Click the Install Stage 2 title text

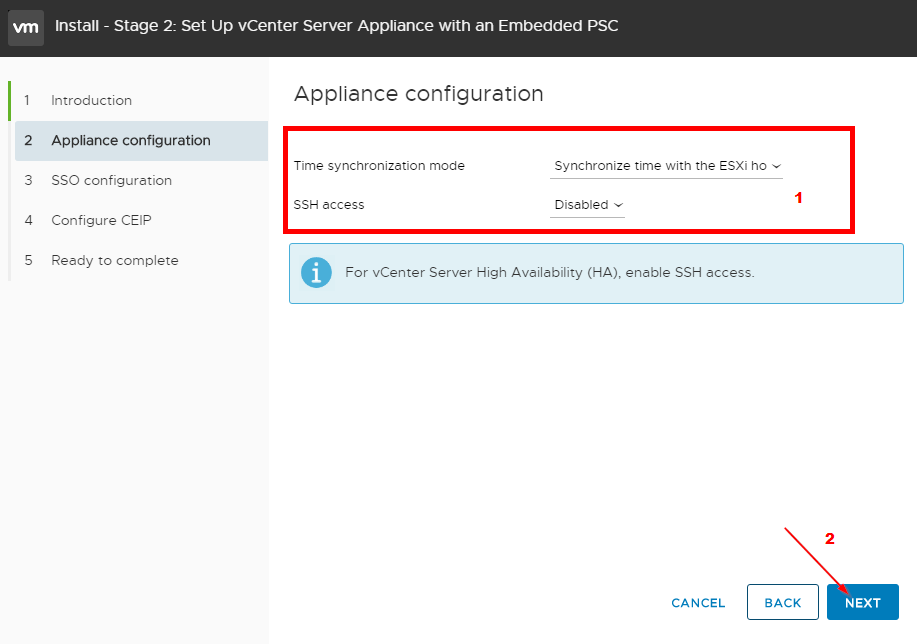tap(337, 26)
